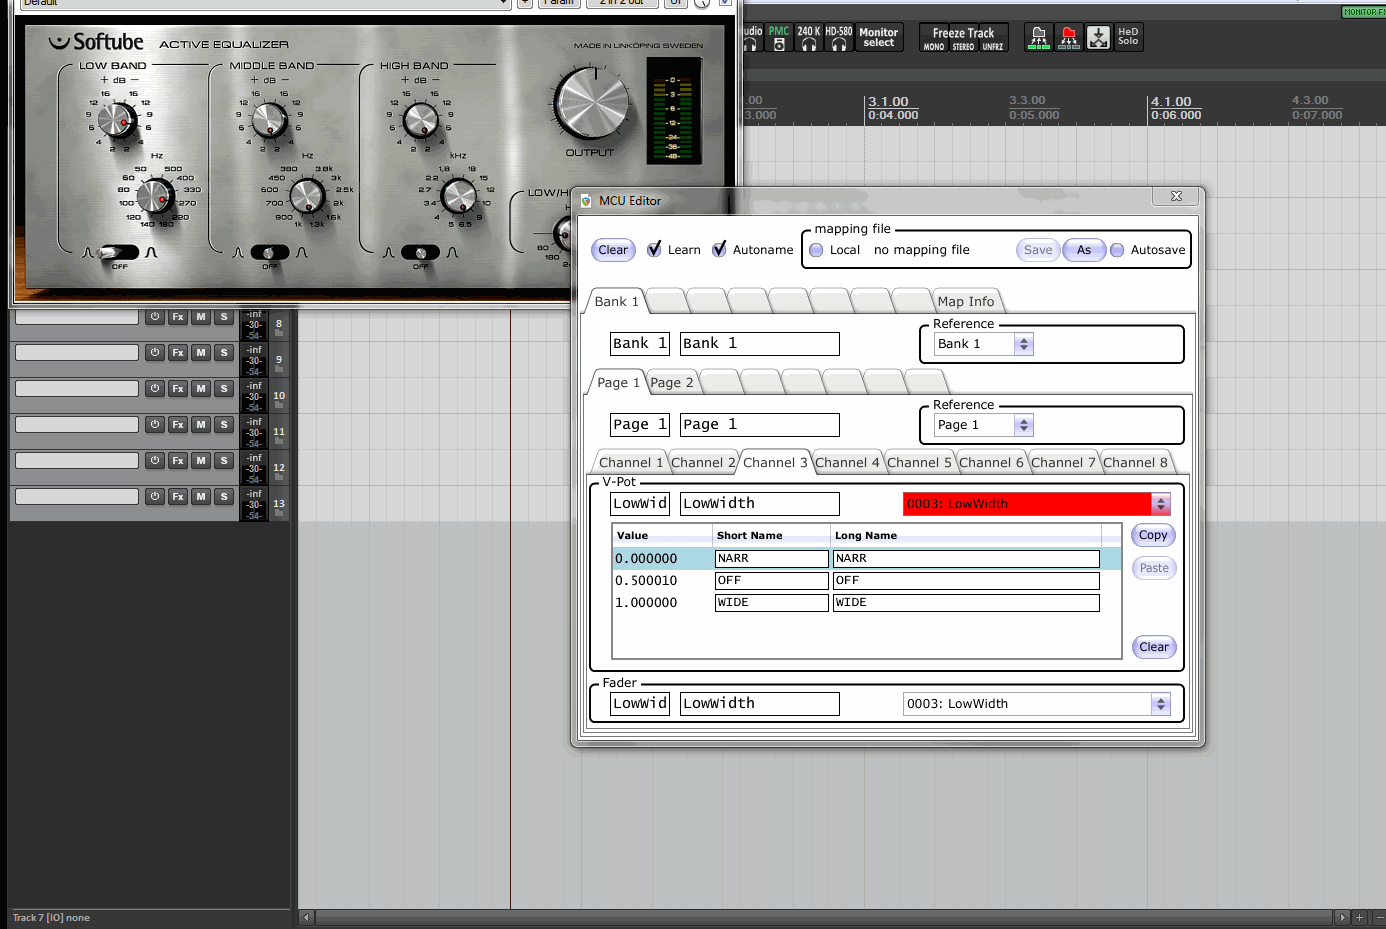Image resolution: width=1386 pixels, height=929 pixels.
Task: Open the Fx chain for track 9
Action: 178,353
